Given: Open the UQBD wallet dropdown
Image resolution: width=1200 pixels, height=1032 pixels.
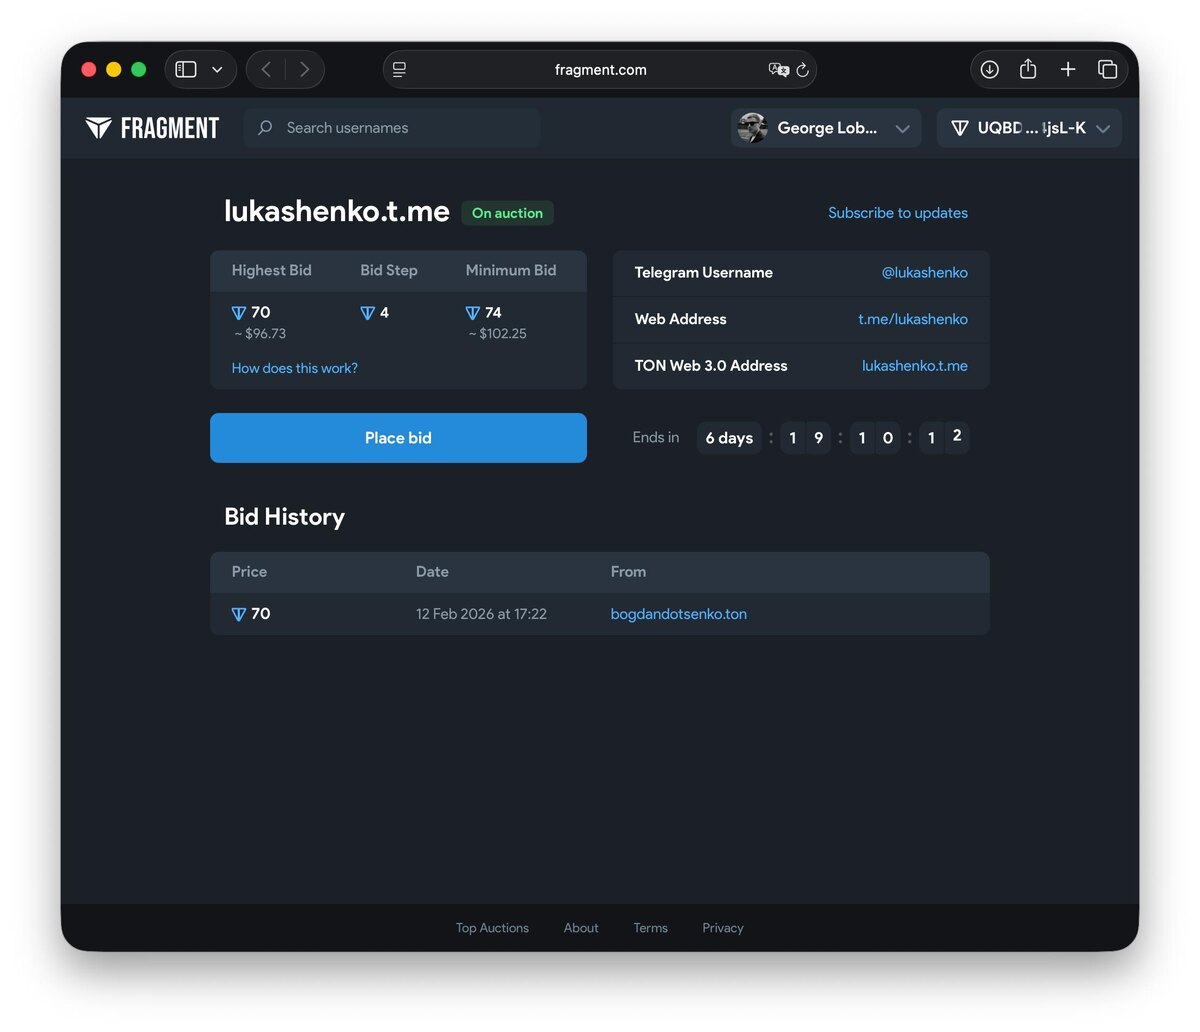Looking at the screenshot, I should (1029, 128).
